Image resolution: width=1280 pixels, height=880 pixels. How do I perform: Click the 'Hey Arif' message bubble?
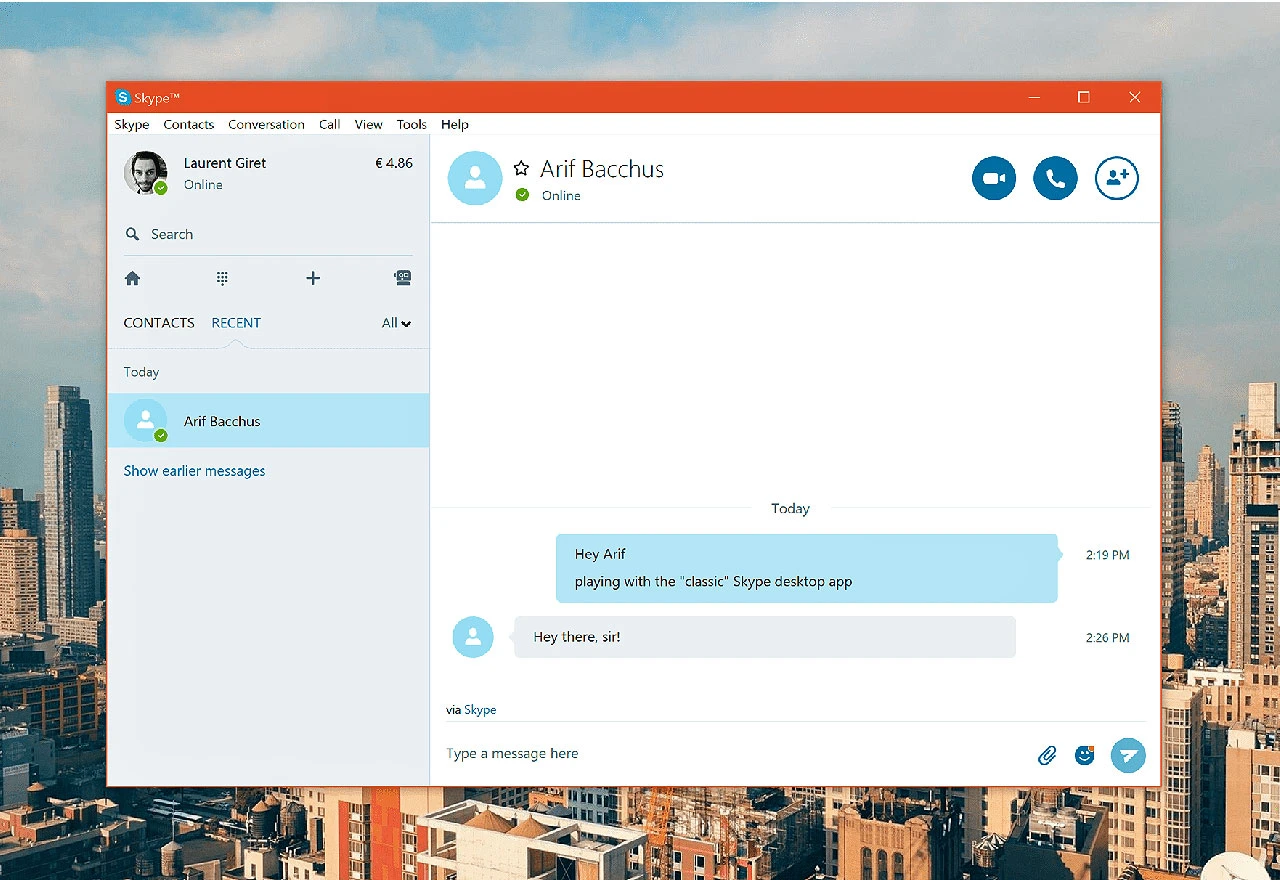click(806, 568)
